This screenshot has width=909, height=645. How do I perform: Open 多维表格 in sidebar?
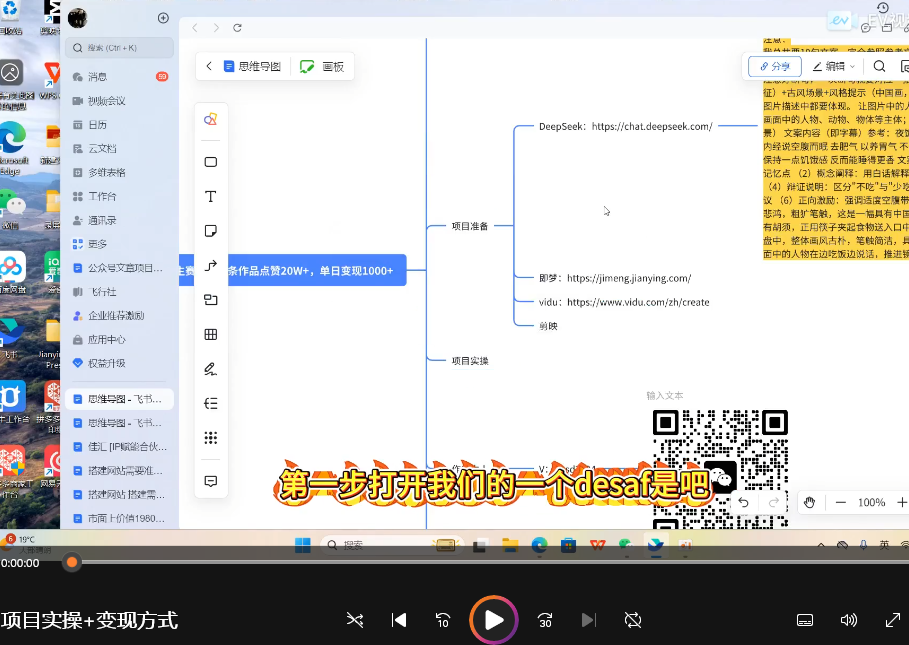coord(120,172)
